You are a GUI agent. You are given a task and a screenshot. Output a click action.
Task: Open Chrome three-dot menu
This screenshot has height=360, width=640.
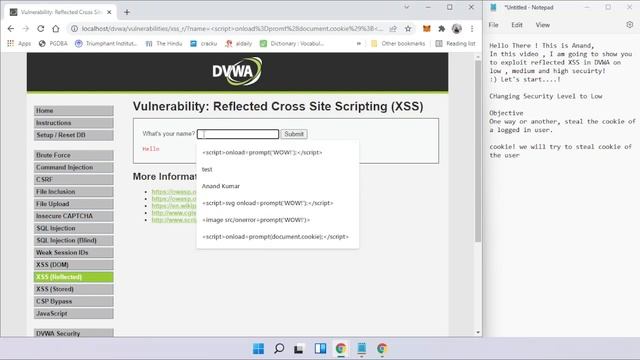point(472,29)
